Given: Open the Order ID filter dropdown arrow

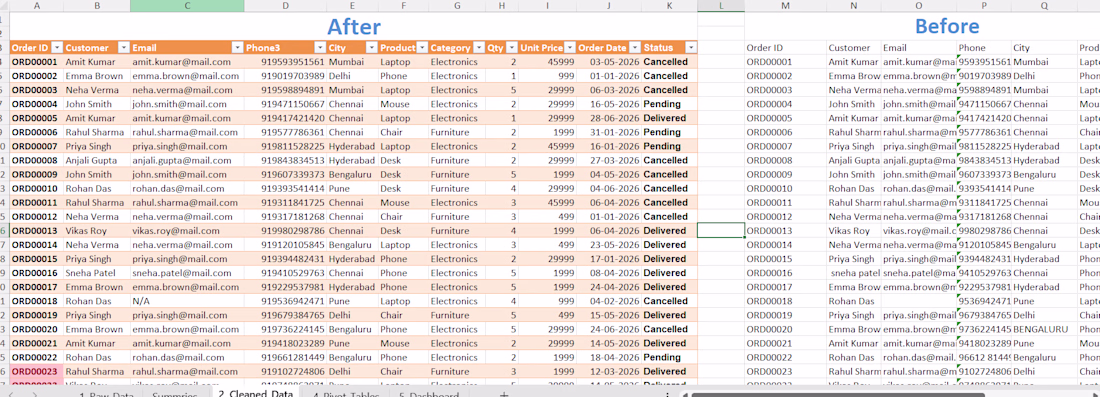Looking at the screenshot, I should [x=57, y=48].
